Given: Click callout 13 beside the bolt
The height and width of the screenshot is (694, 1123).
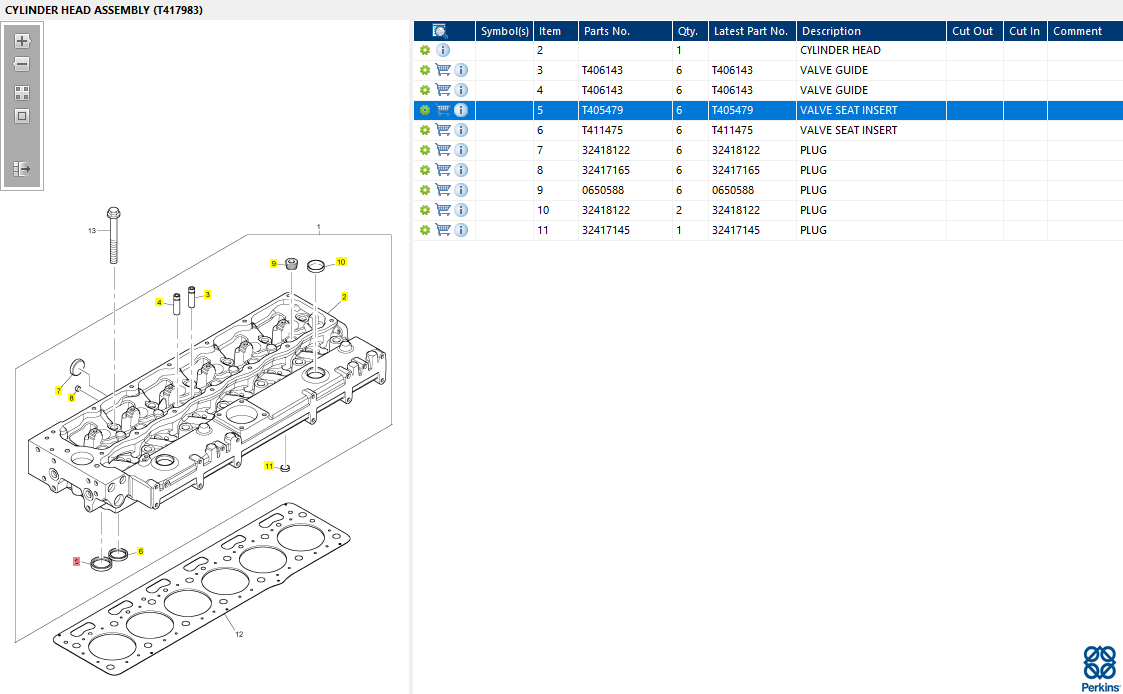Looking at the screenshot, I should tap(92, 231).
